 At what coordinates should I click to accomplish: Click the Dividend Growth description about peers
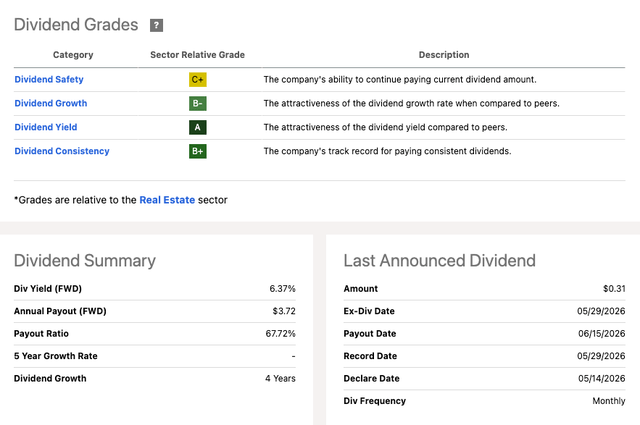coord(411,103)
